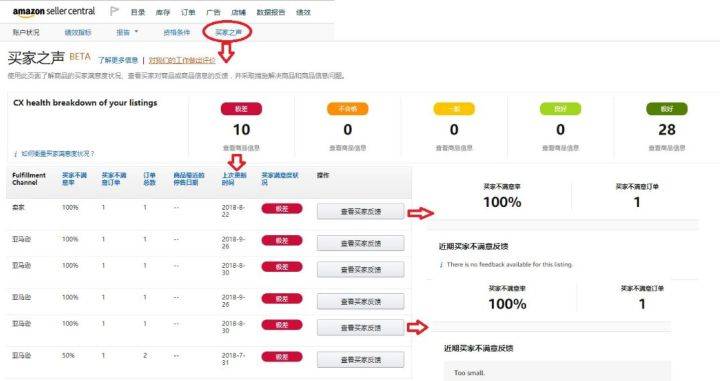Open the 如何衡量买家满意度状况 help link

(57, 153)
